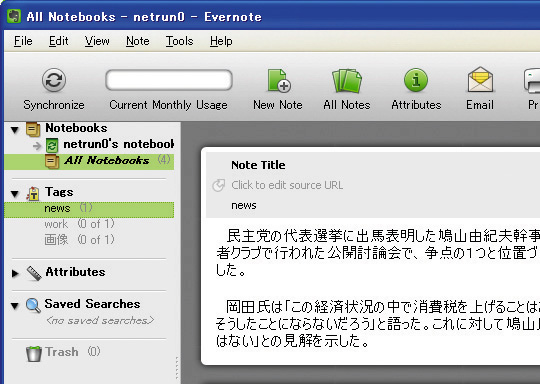Screen dimensions: 540x384
Task: Click the New Note label text
Action: pyautogui.click(x=278, y=105)
